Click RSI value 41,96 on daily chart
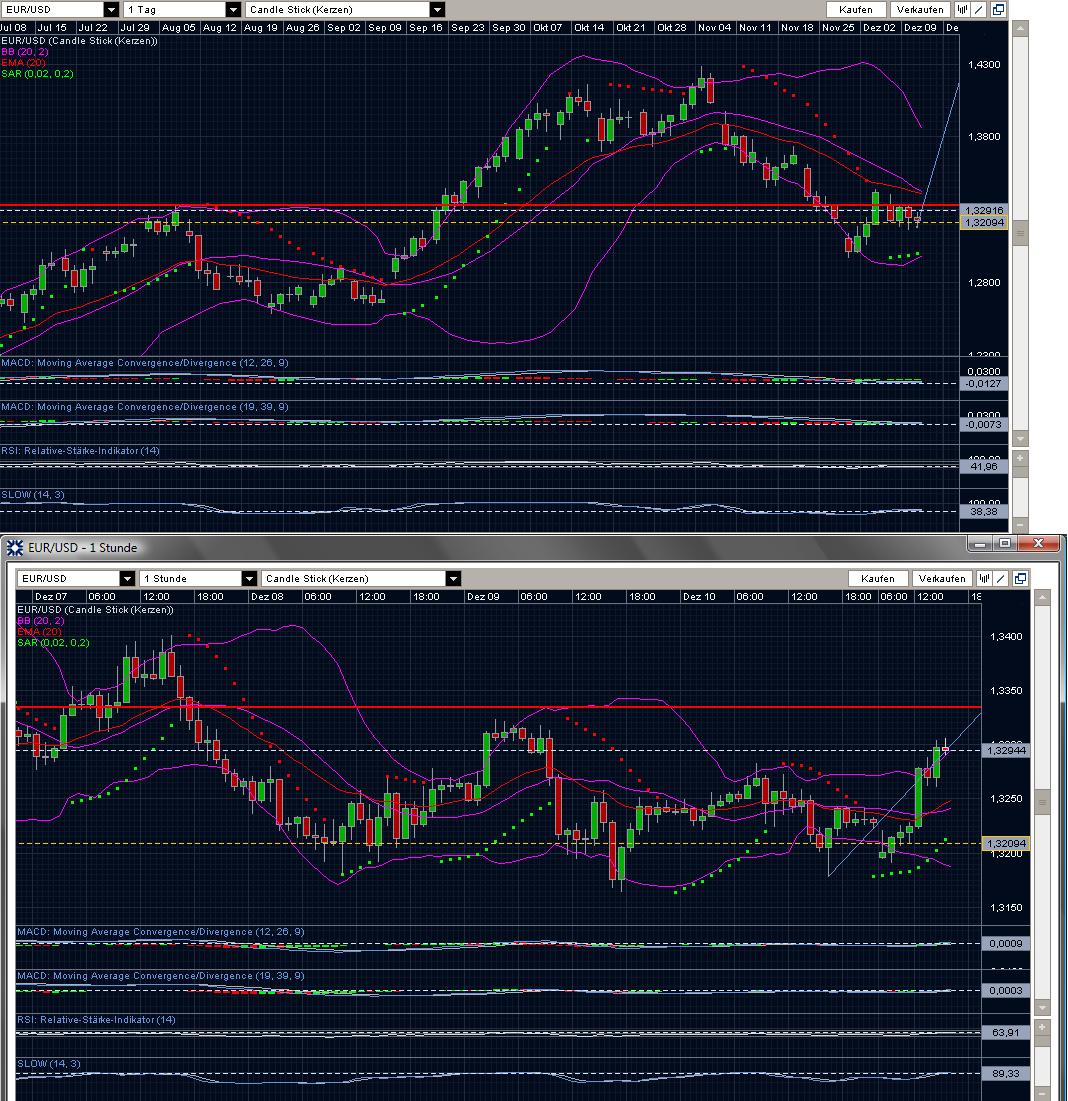The width and height of the screenshot is (1068, 1101). (984, 466)
